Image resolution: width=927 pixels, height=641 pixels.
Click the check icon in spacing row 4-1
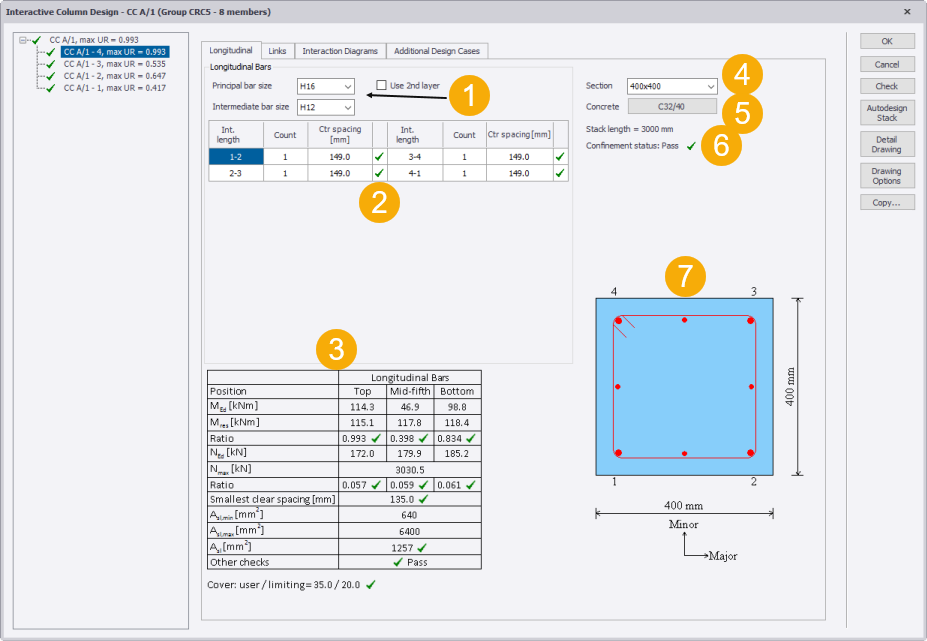[x=561, y=171]
